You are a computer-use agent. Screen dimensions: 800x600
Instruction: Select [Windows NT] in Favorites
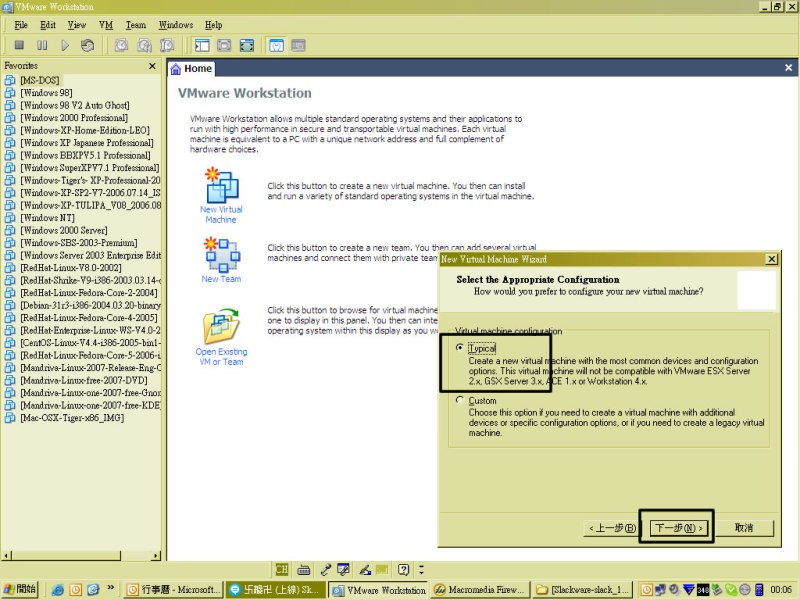47,218
